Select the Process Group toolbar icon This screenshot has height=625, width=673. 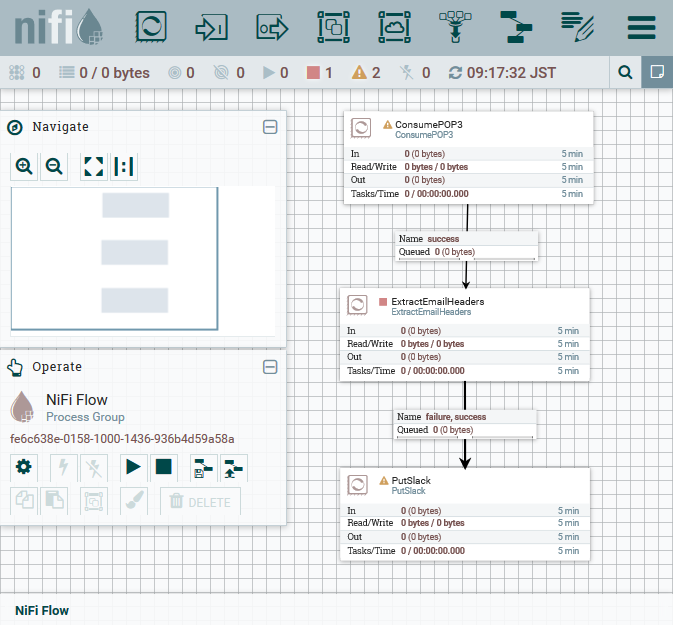pos(333,27)
